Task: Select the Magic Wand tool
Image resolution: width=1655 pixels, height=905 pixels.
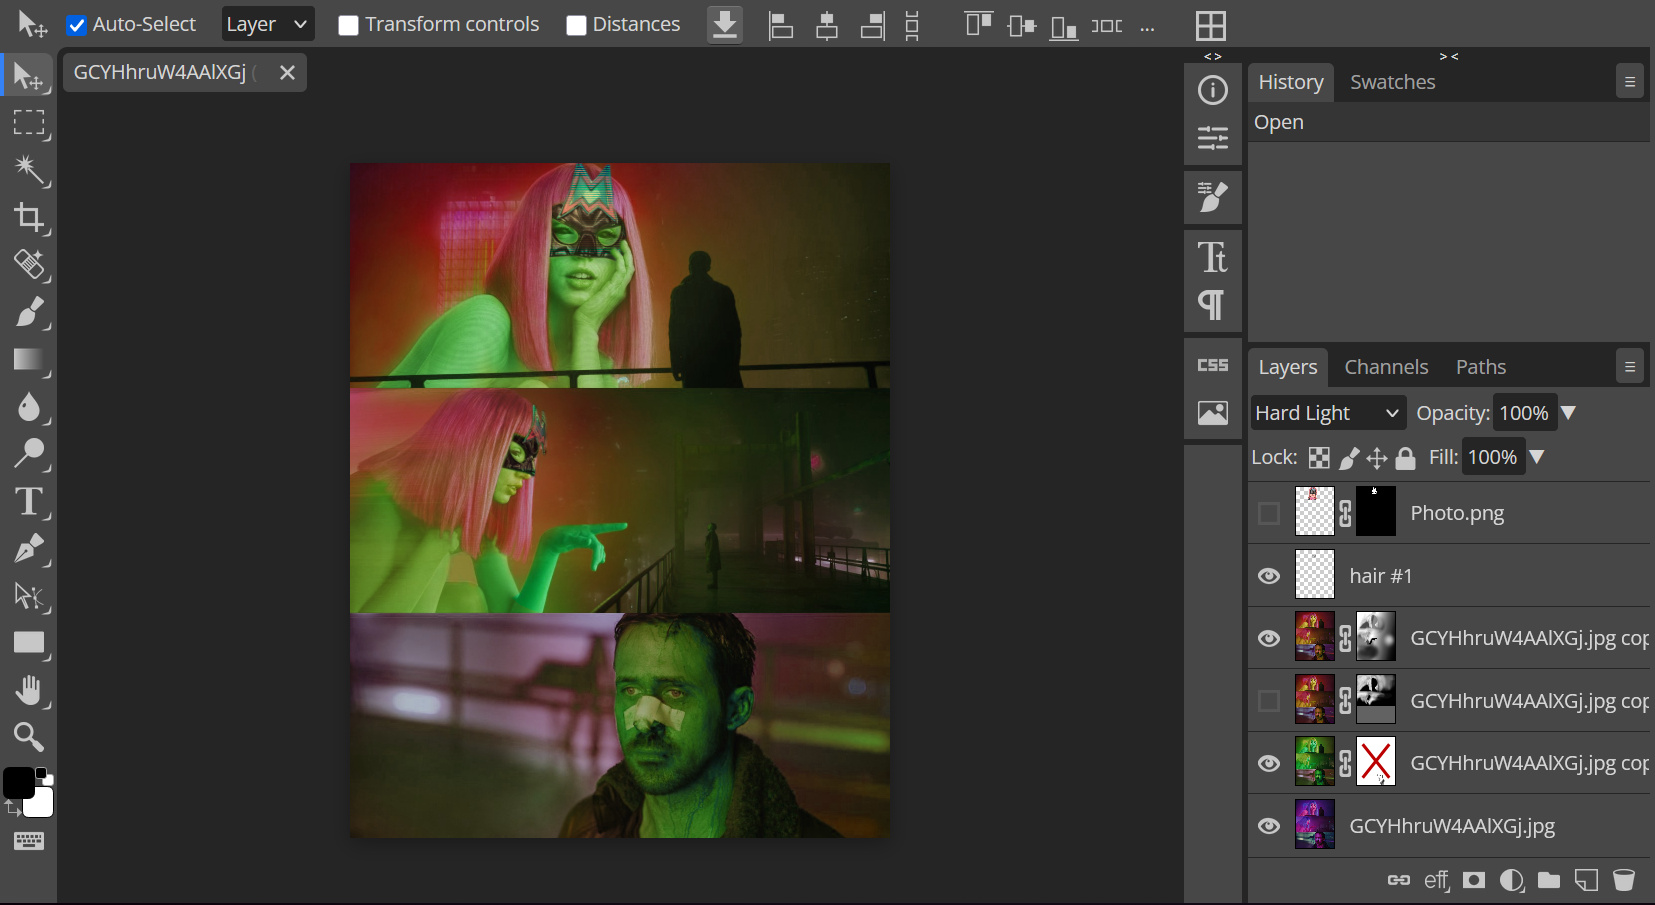Action: 29,170
